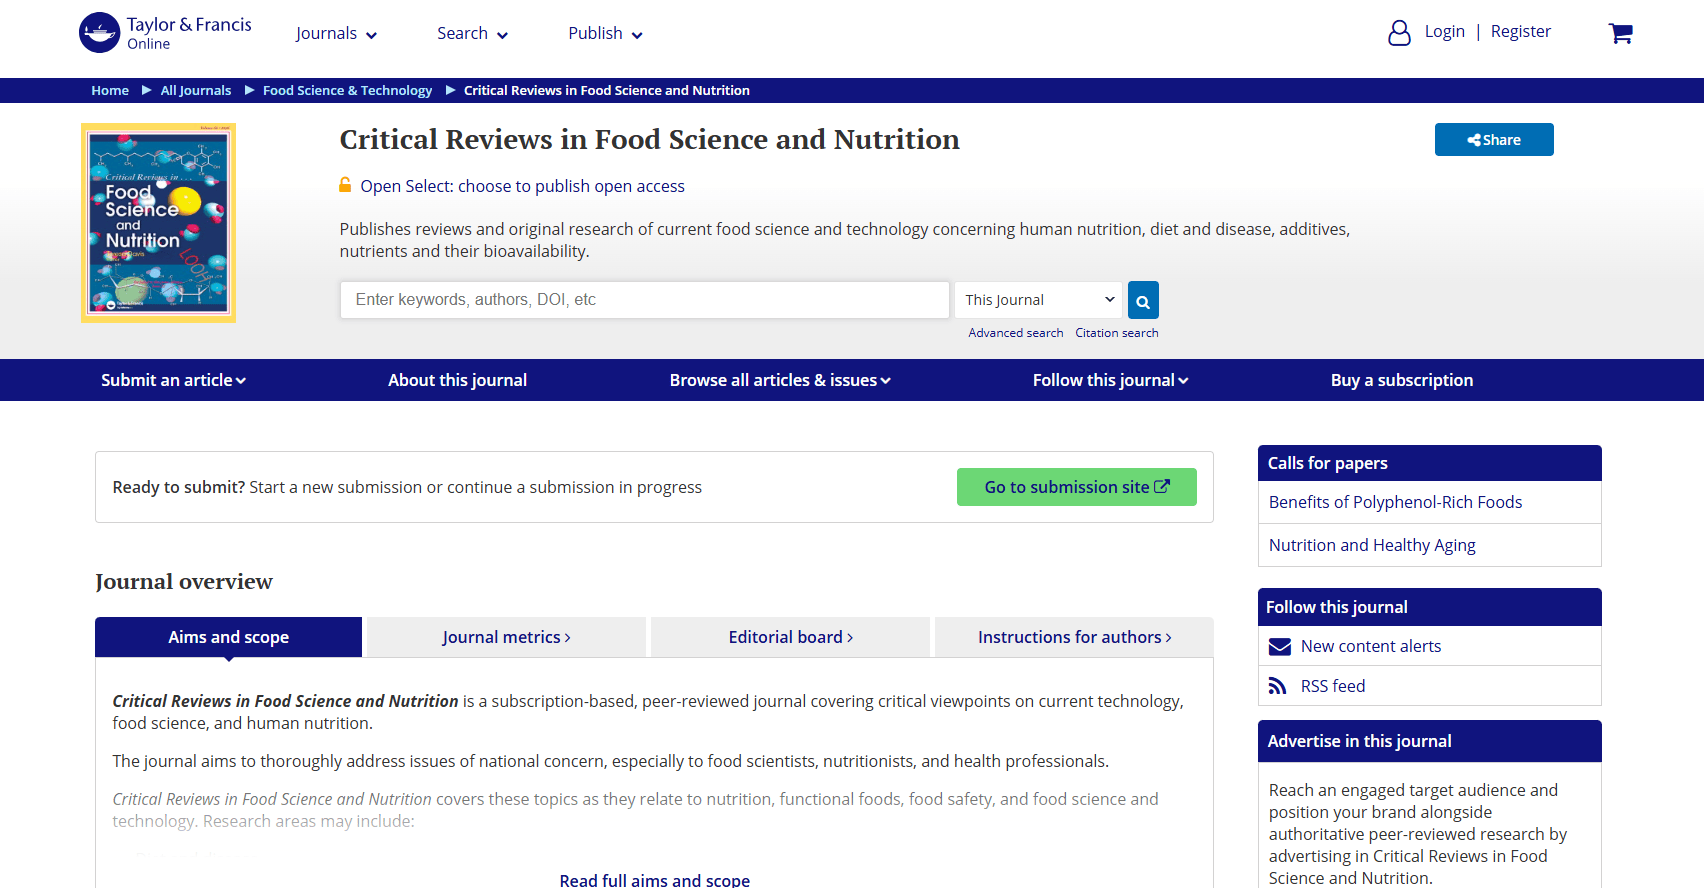Click the current-page breadcrumb journal title
The image size is (1704, 888).
click(607, 90)
